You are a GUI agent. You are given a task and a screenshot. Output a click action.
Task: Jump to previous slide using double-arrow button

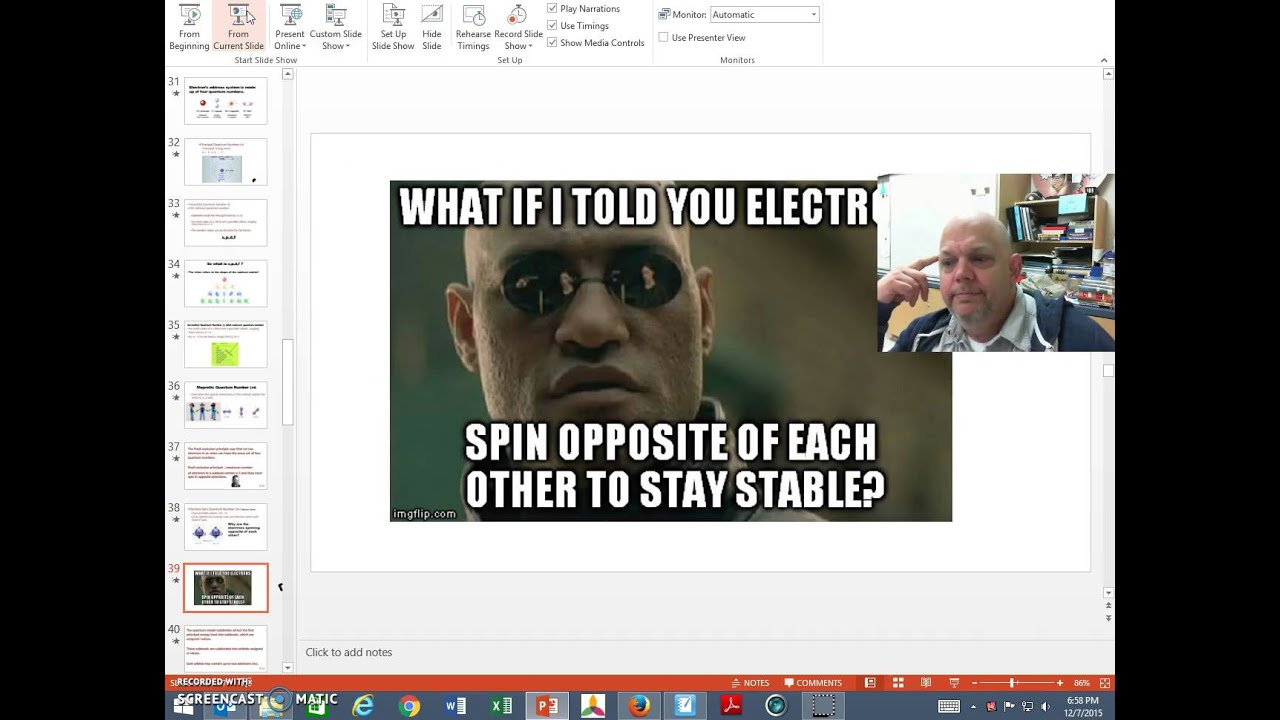(1108, 606)
